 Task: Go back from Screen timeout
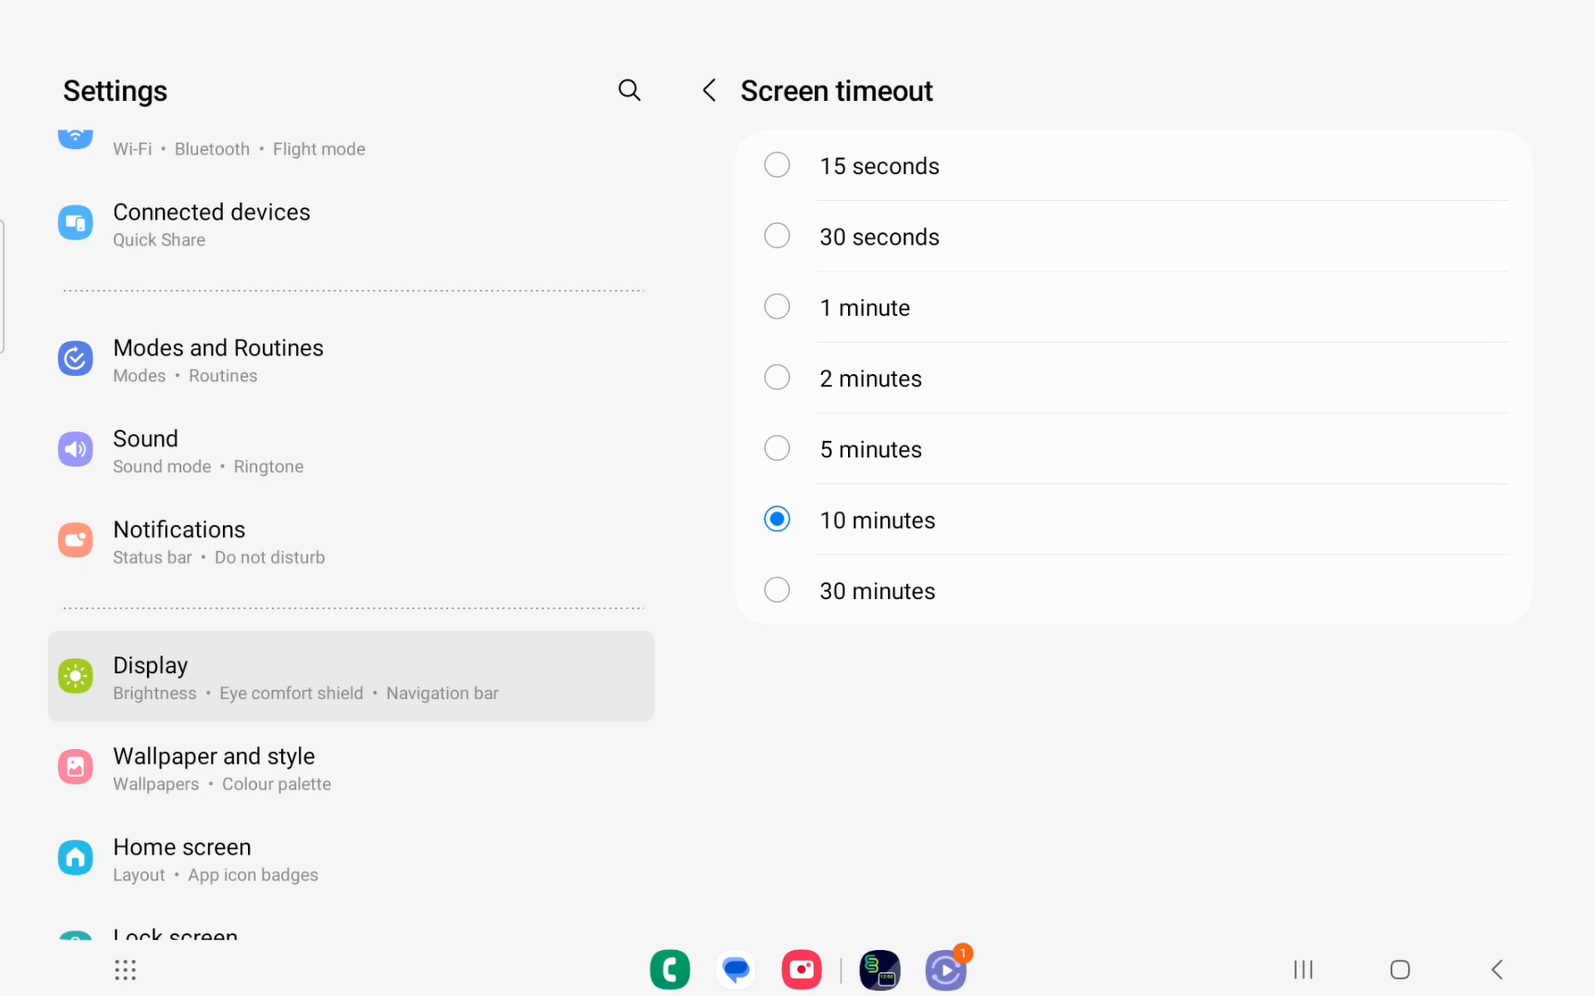(x=709, y=90)
